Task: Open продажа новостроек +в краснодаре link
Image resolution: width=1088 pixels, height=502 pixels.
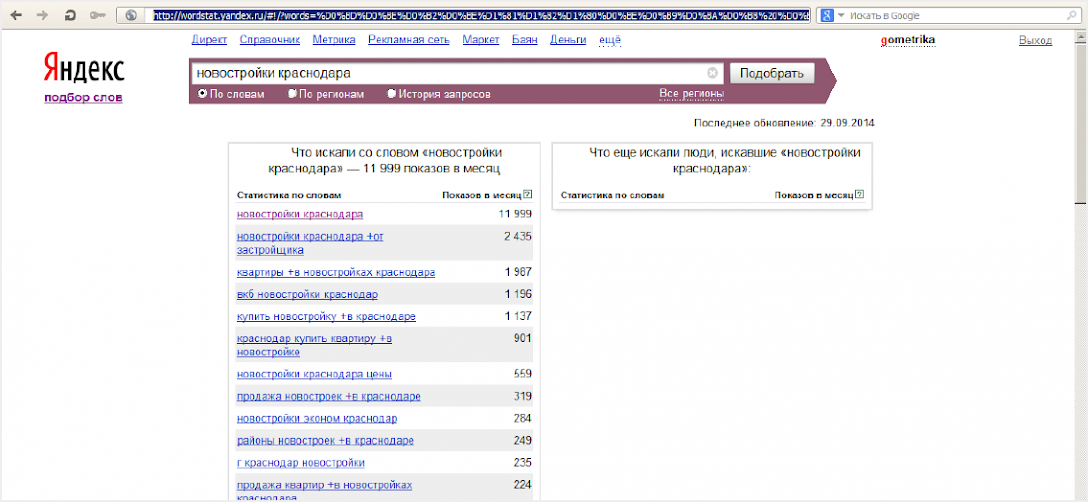Action: (x=329, y=396)
